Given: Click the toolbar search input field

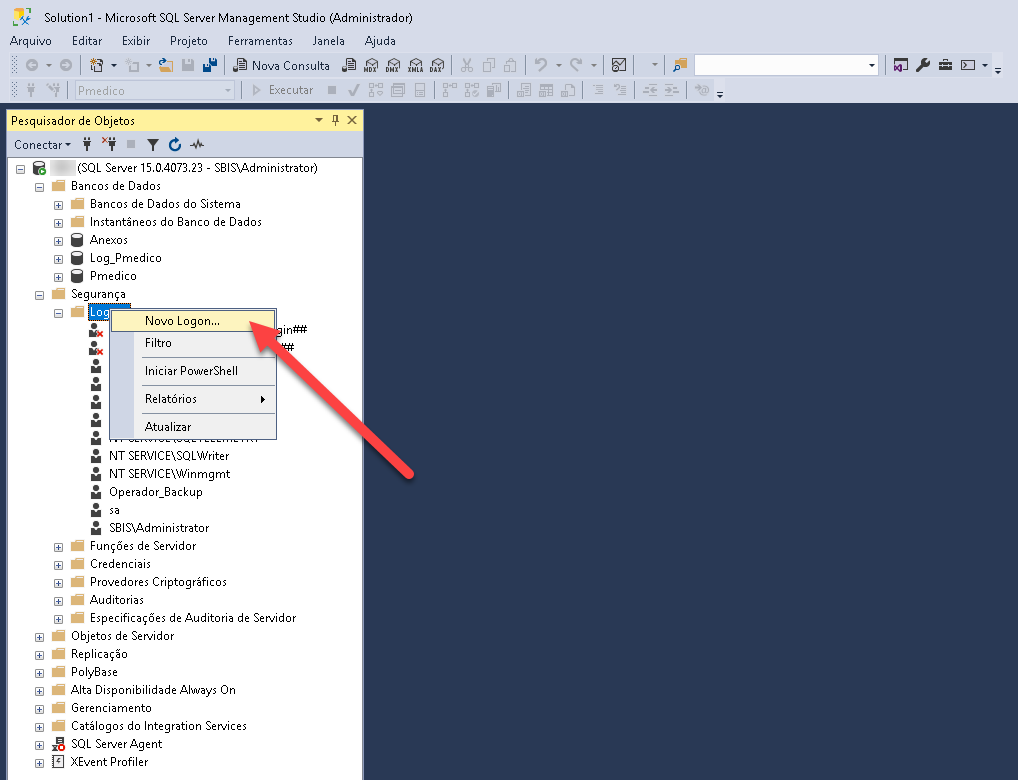Looking at the screenshot, I should click(x=780, y=65).
